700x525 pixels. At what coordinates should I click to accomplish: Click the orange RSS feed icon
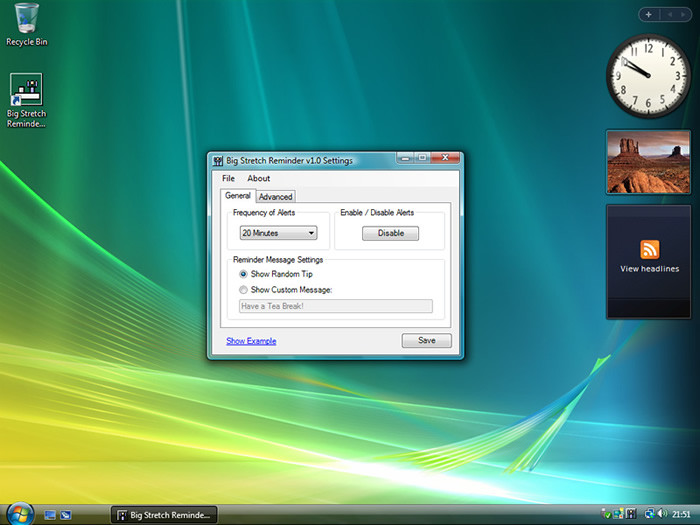coord(650,250)
